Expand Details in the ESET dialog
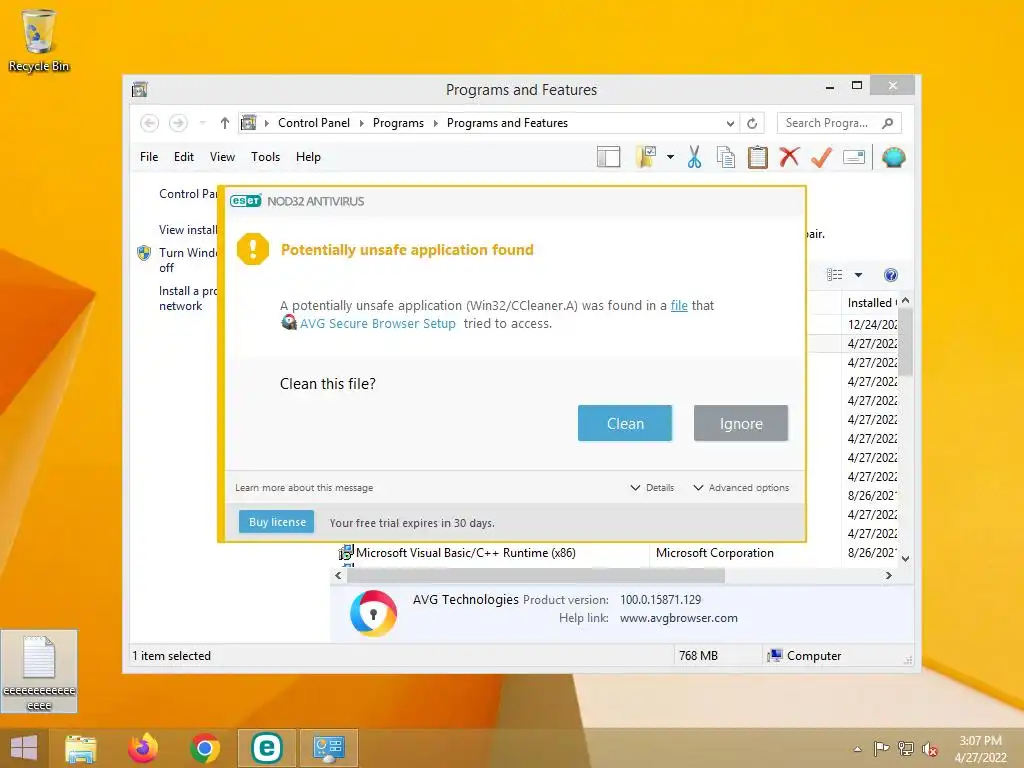Viewport: 1024px width, 768px height. point(652,488)
